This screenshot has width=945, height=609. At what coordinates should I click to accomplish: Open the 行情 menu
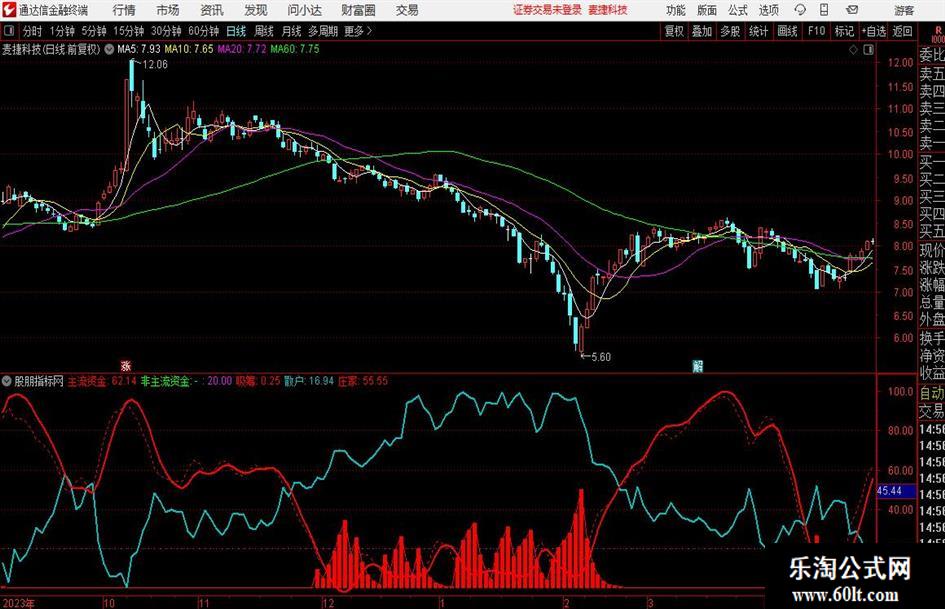124,10
